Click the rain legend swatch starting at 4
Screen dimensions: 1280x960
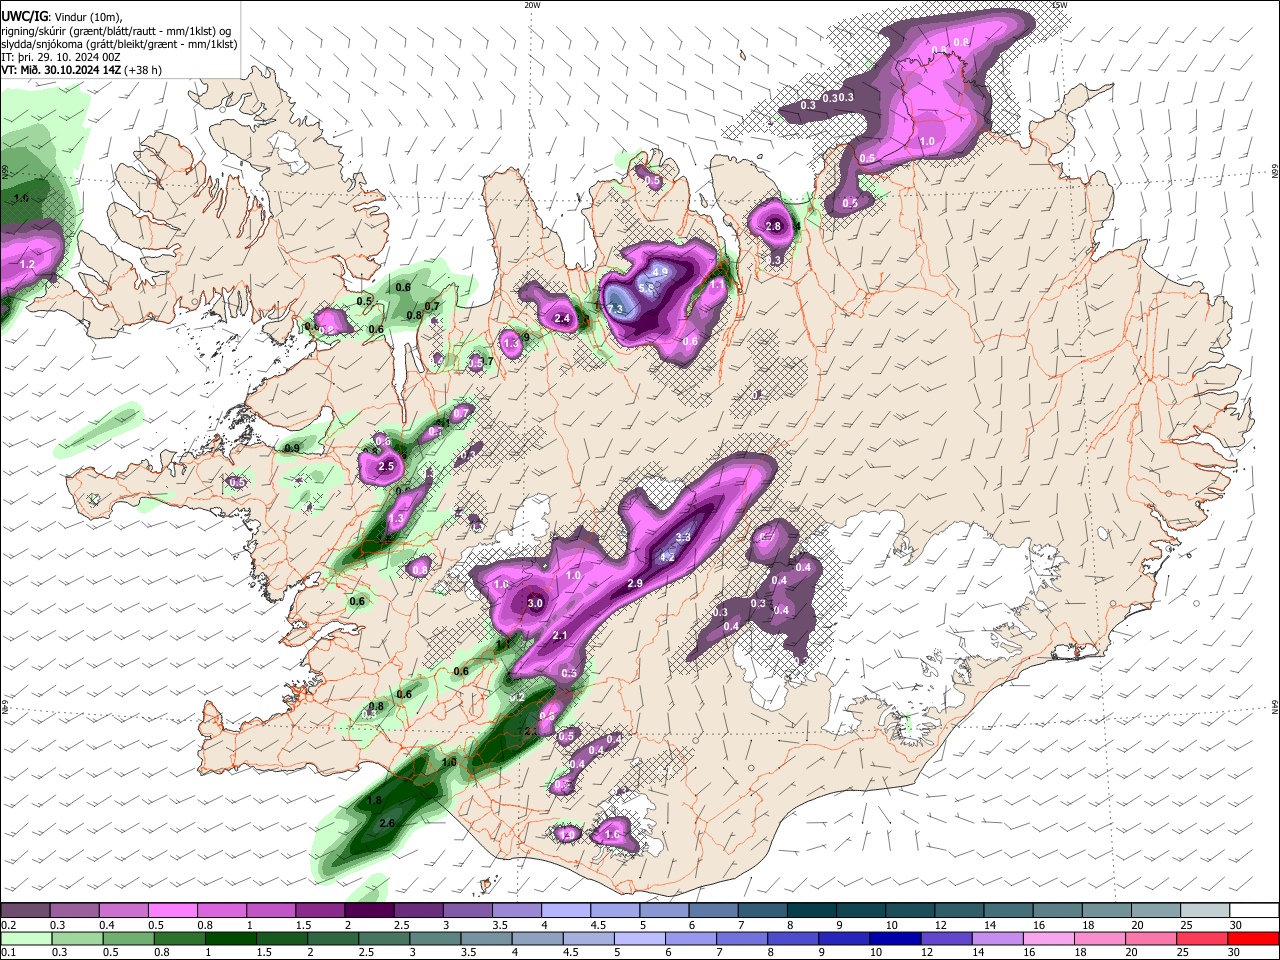(x=537, y=938)
